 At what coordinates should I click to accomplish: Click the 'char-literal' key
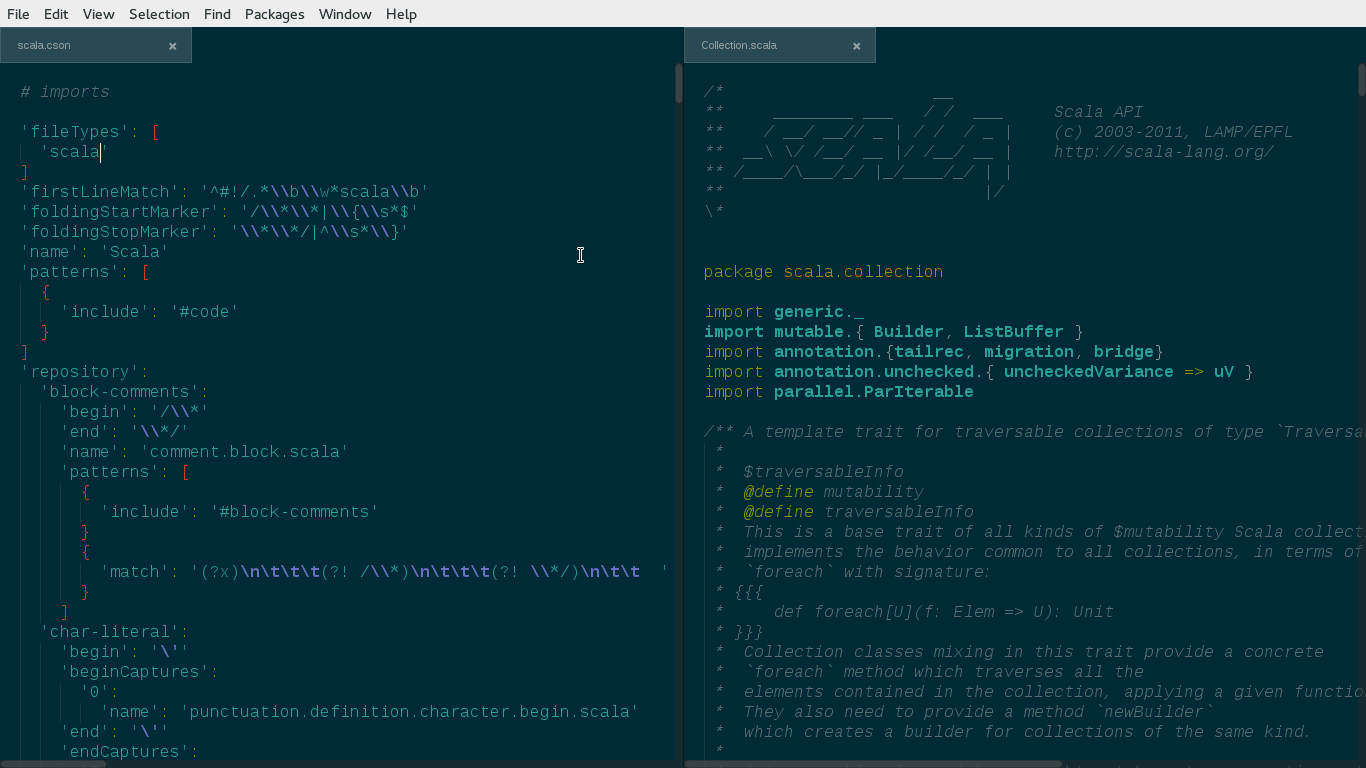point(110,631)
